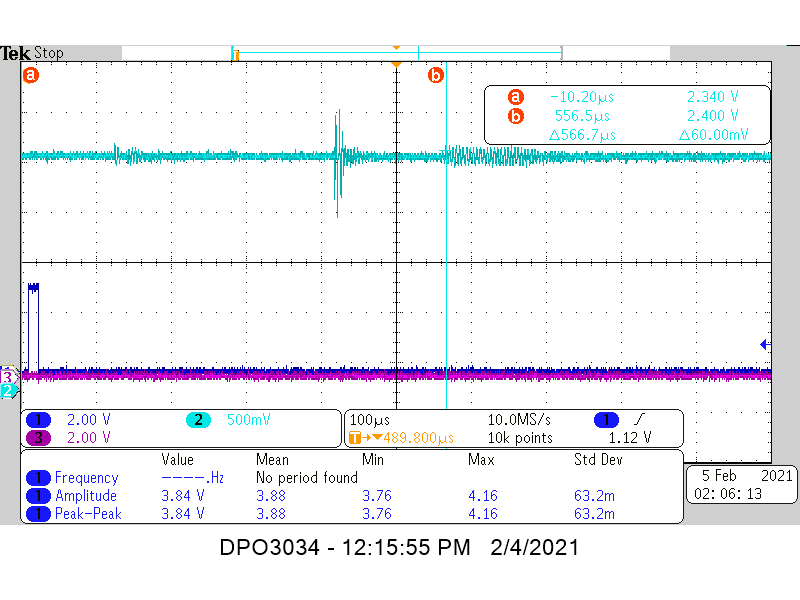The image size is (800, 600).
Task: Click the orange T trigger delay icon
Action: pyautogui.click(x=354, y=437)
